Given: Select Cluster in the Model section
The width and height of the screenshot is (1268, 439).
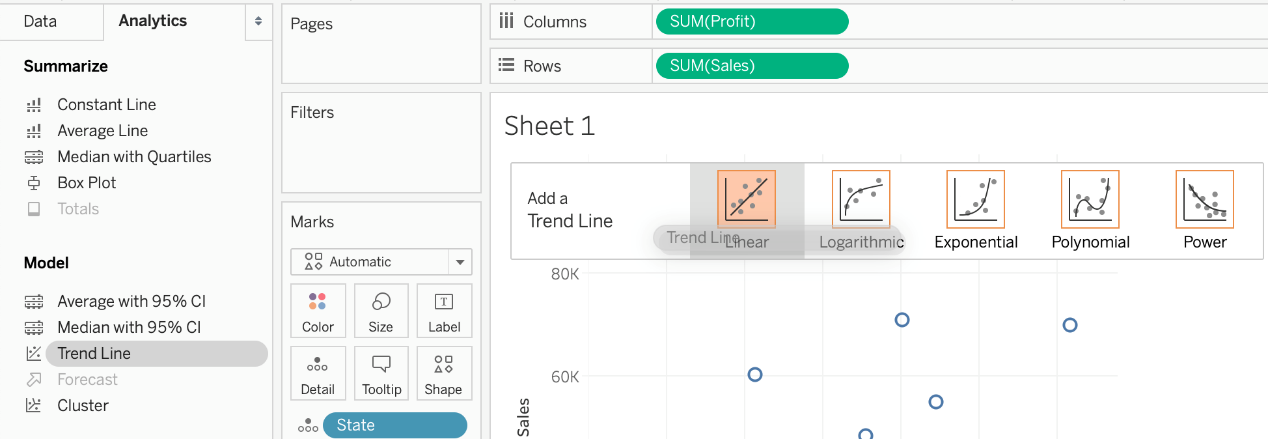Looking at the screenshot, I should click(x=83, y=405).
